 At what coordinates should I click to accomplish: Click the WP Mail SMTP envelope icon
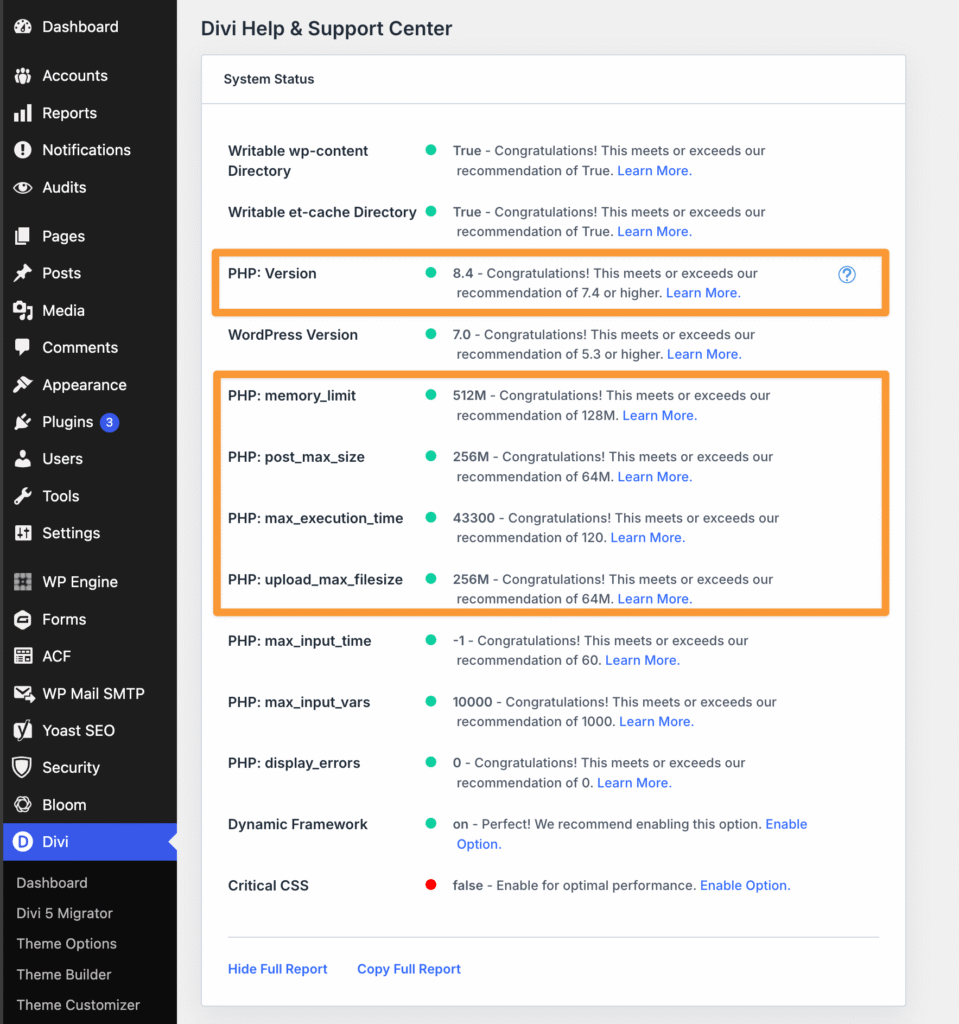(24, 694)
